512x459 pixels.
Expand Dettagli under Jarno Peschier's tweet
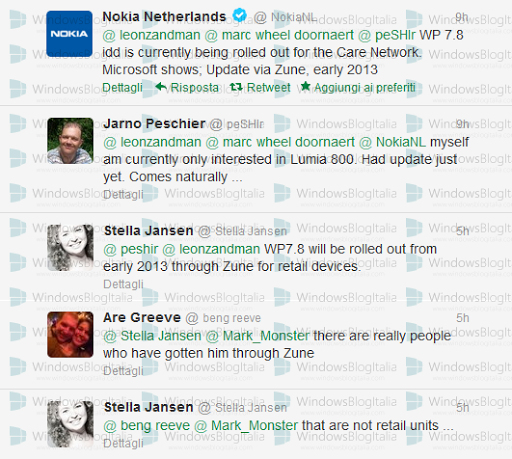123,194
